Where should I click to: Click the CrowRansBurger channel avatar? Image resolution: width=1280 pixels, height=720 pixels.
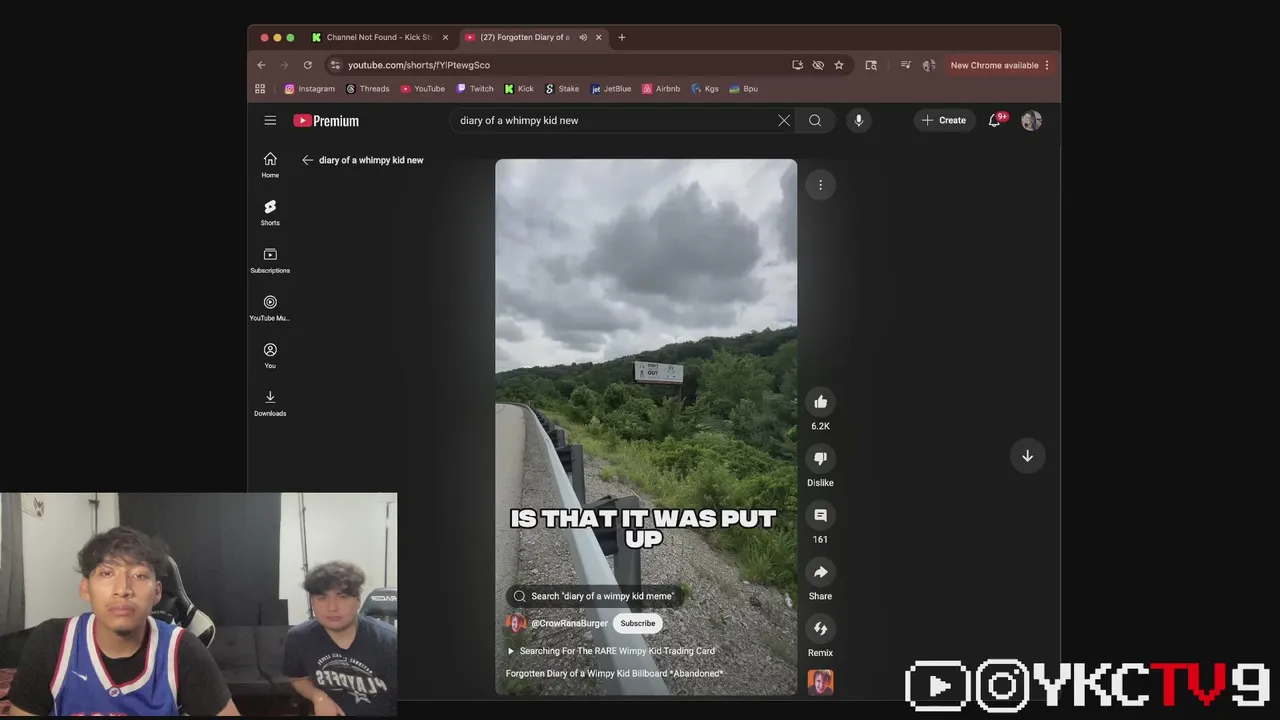(x=516, y=623)
